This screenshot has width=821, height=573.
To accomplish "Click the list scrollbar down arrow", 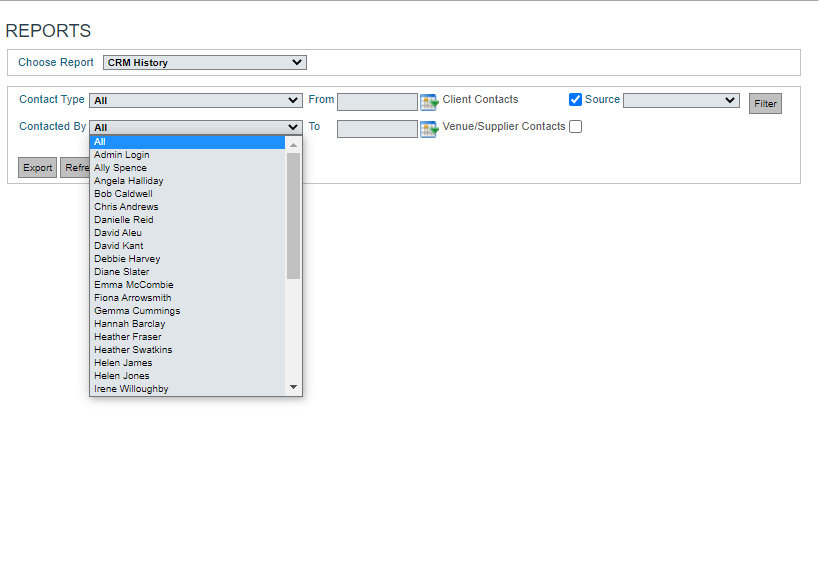I will coord(293,387).
